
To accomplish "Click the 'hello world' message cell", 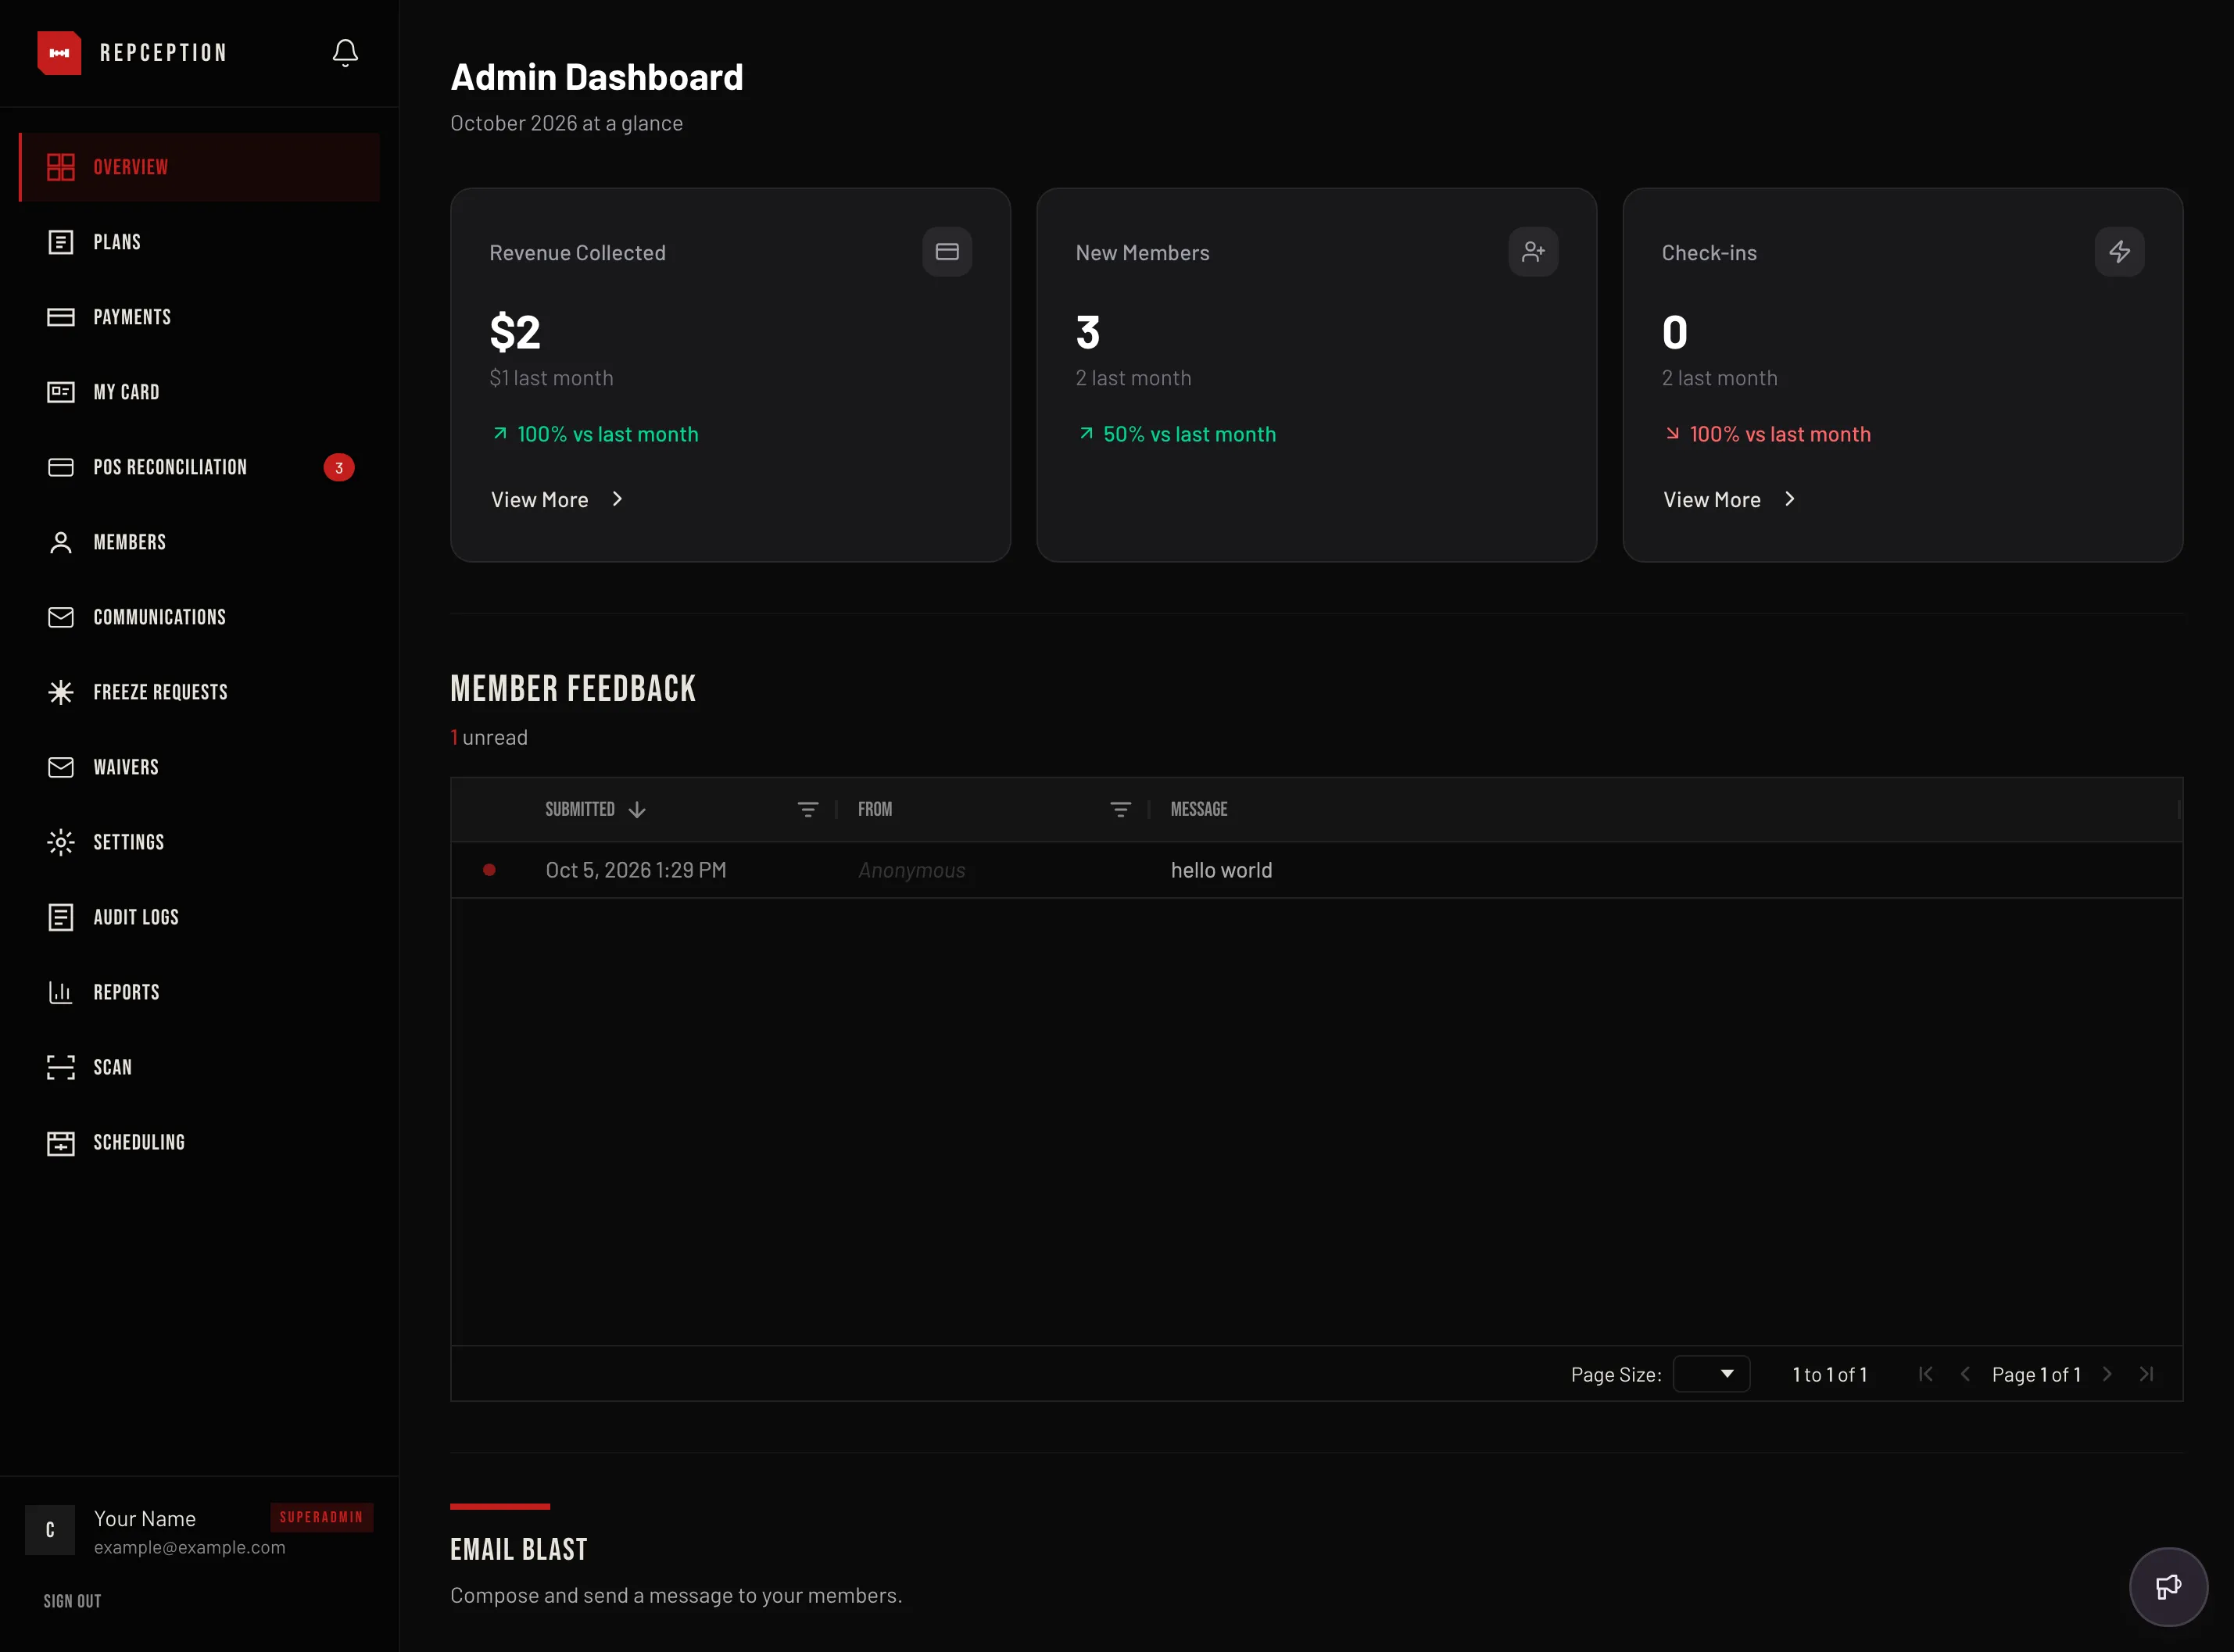I will click(1221, 870).
